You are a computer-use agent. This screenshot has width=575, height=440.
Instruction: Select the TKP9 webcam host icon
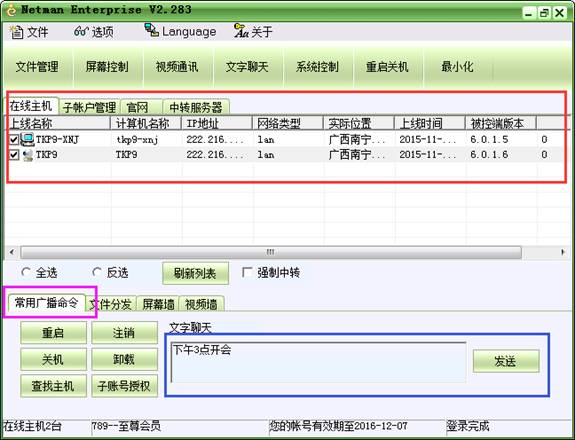coord(28,155)
